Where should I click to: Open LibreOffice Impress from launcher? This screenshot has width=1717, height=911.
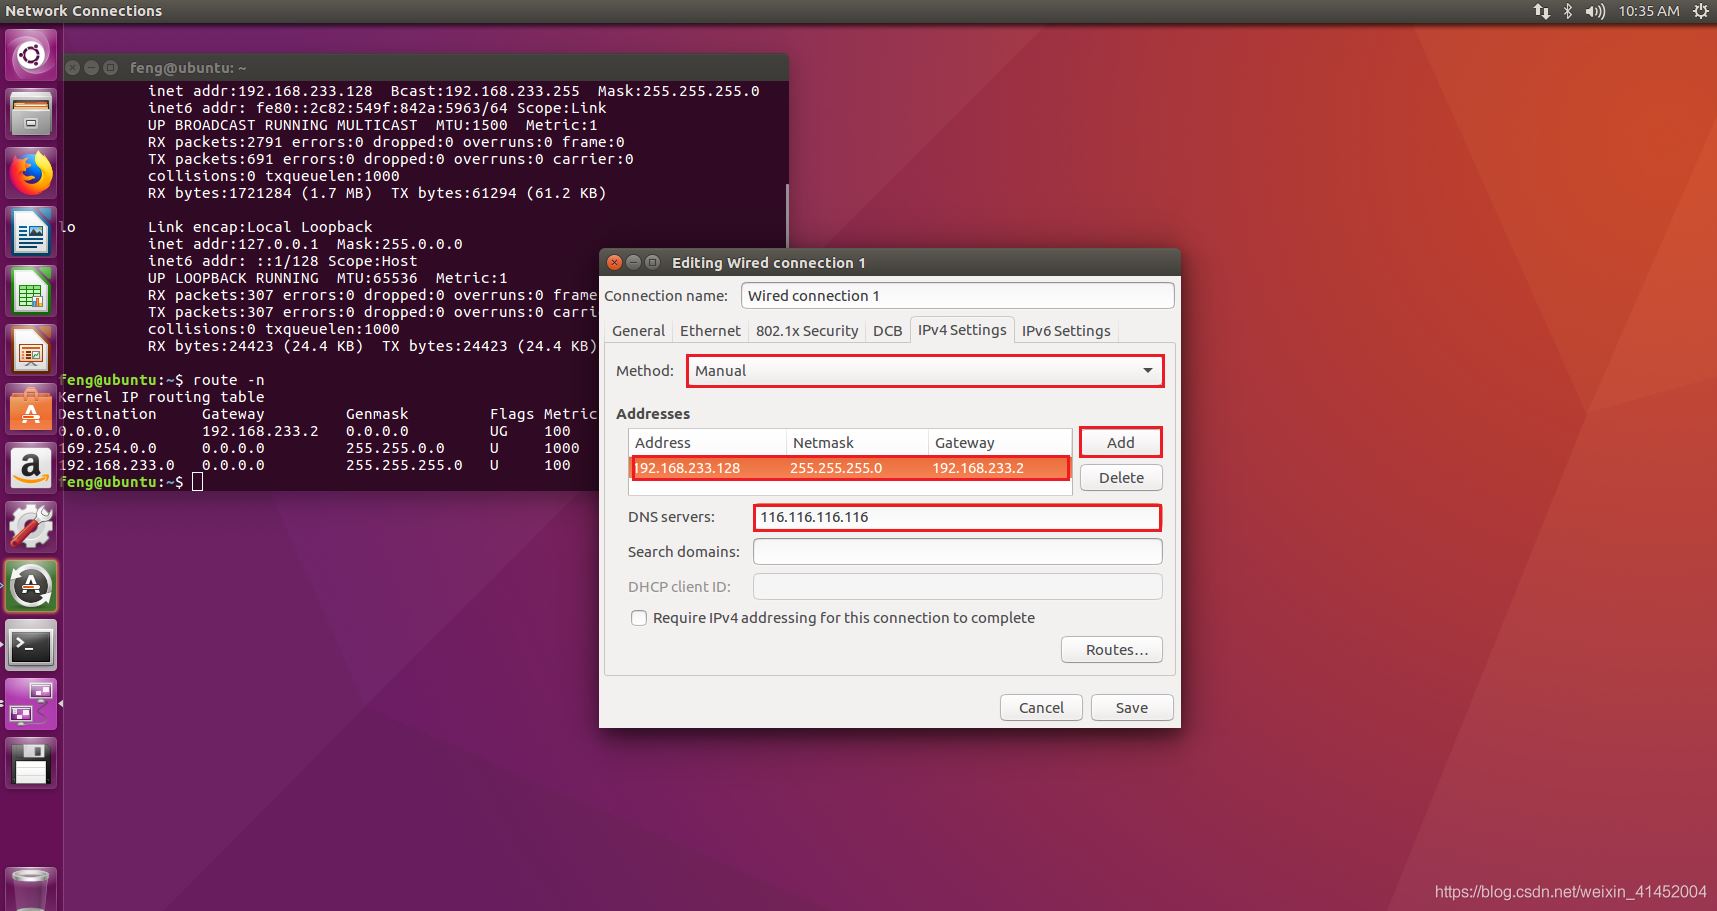(31, 351)
